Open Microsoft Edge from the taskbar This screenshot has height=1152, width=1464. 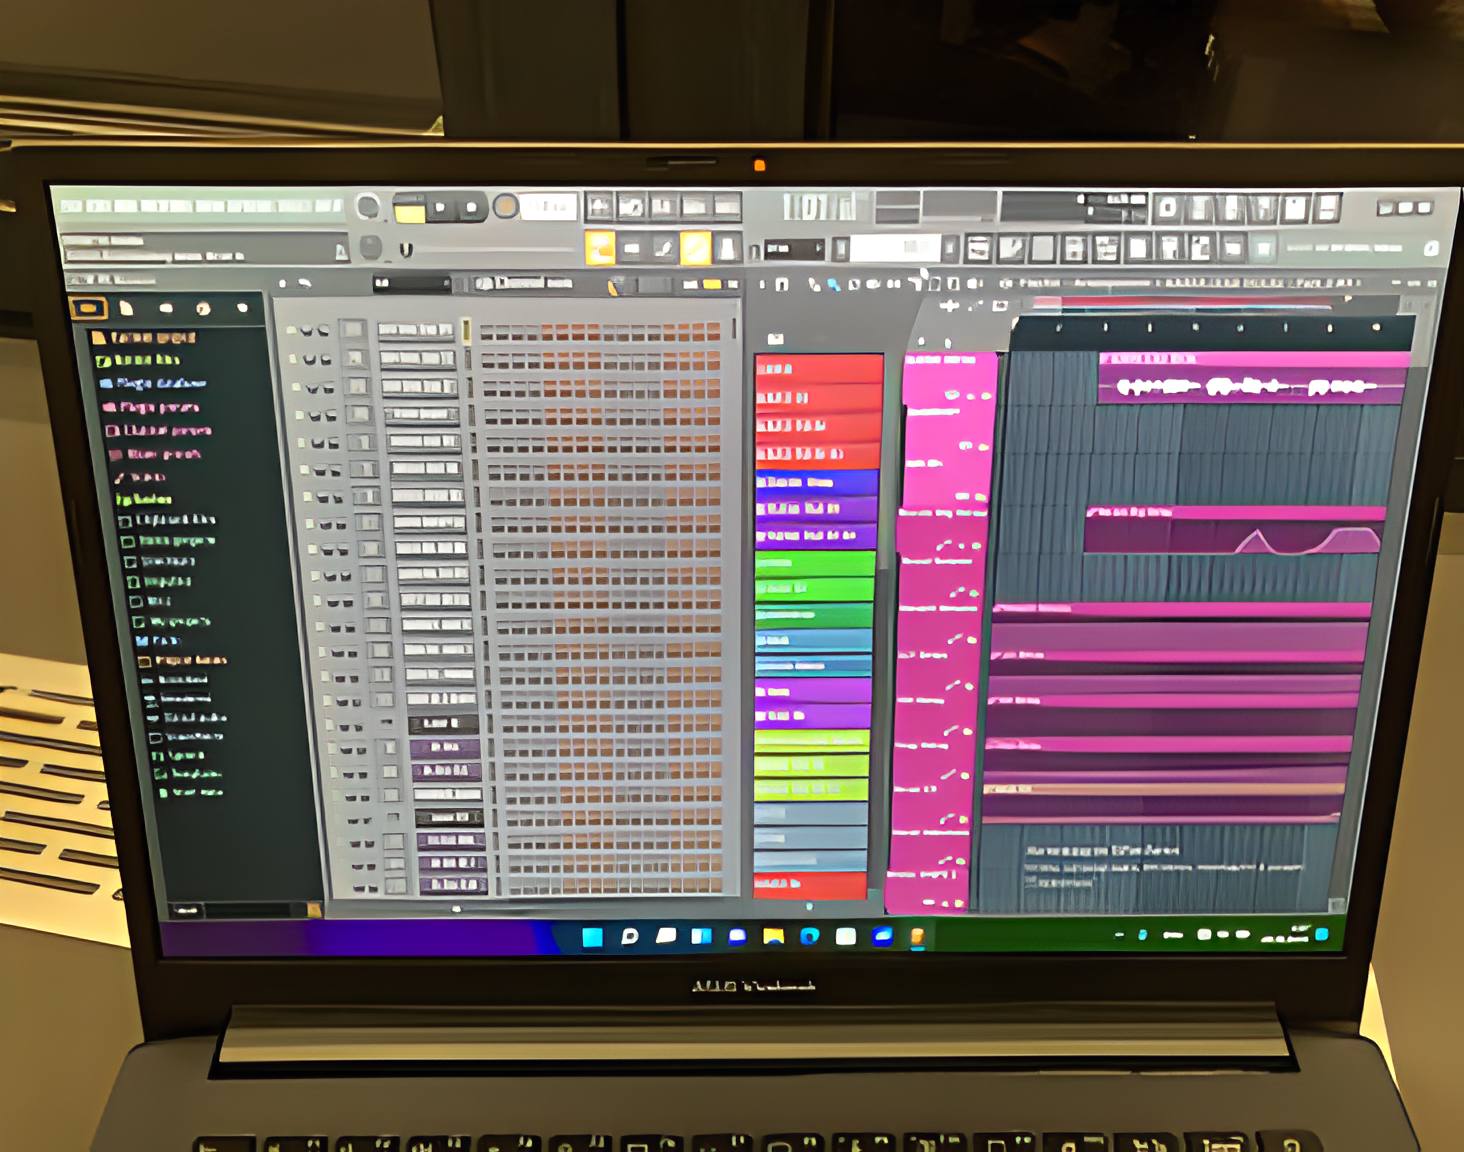click(810, 937)
